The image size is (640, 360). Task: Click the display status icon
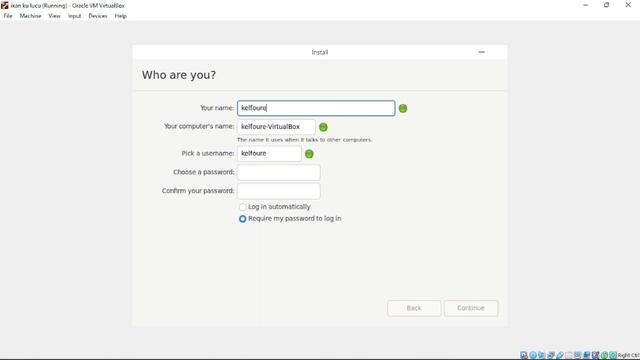click(x=578, y=355)
